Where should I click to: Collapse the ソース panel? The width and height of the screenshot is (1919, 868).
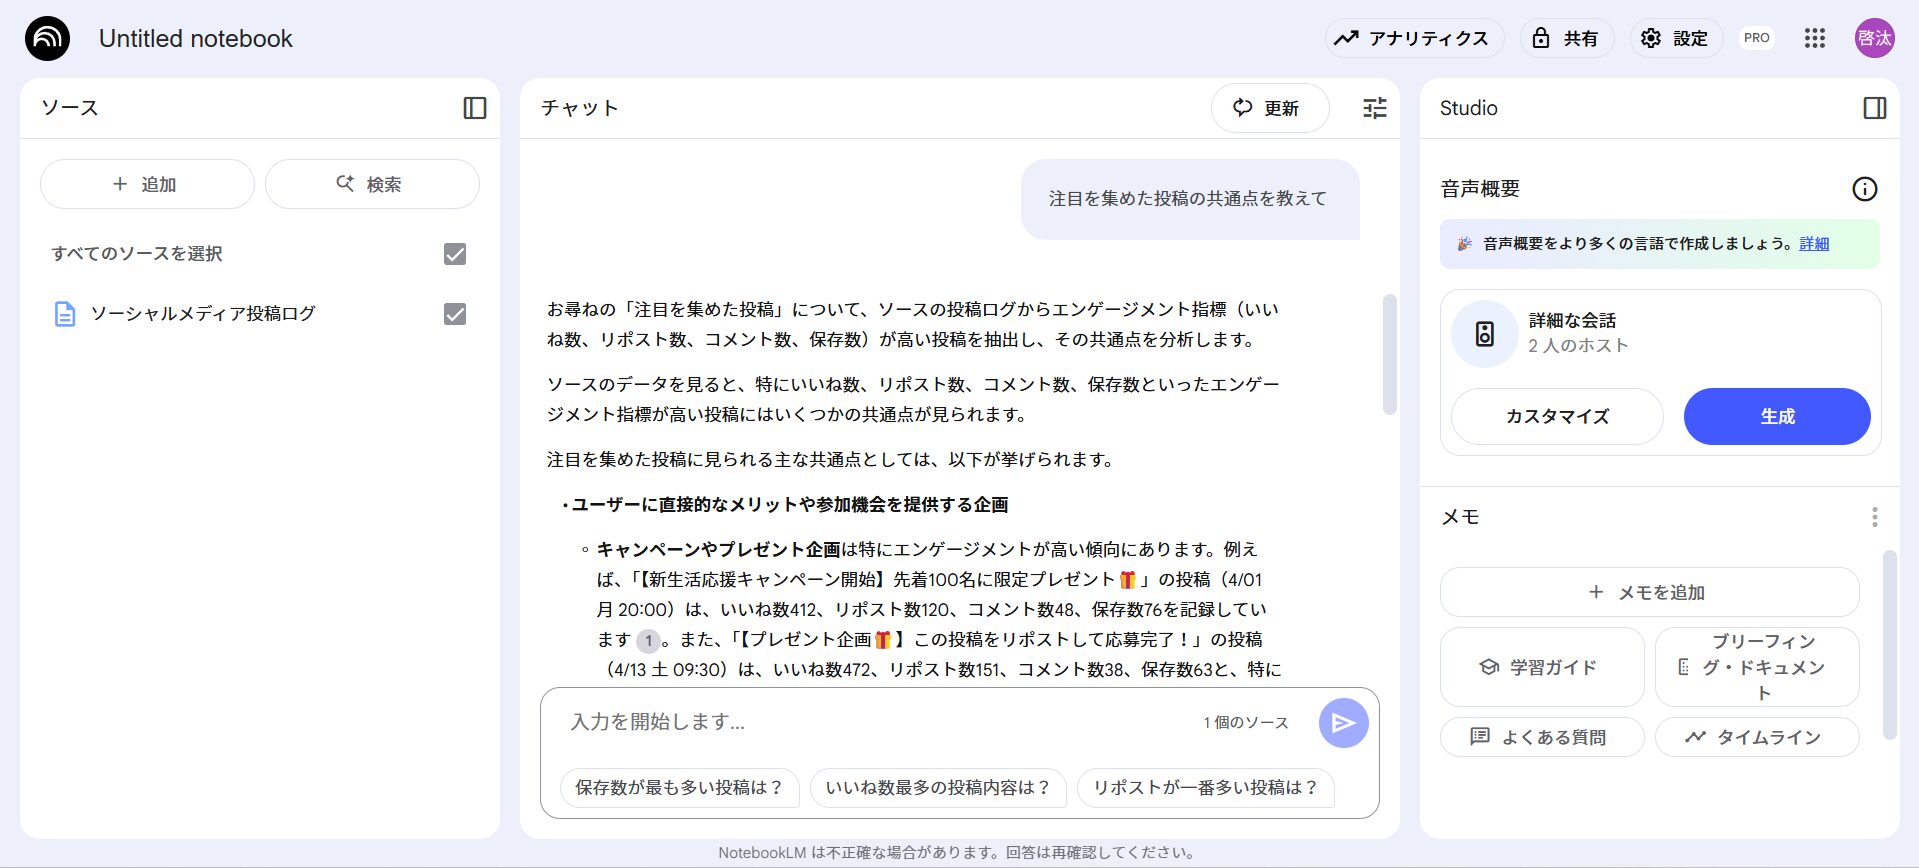[x=475, y=108]
